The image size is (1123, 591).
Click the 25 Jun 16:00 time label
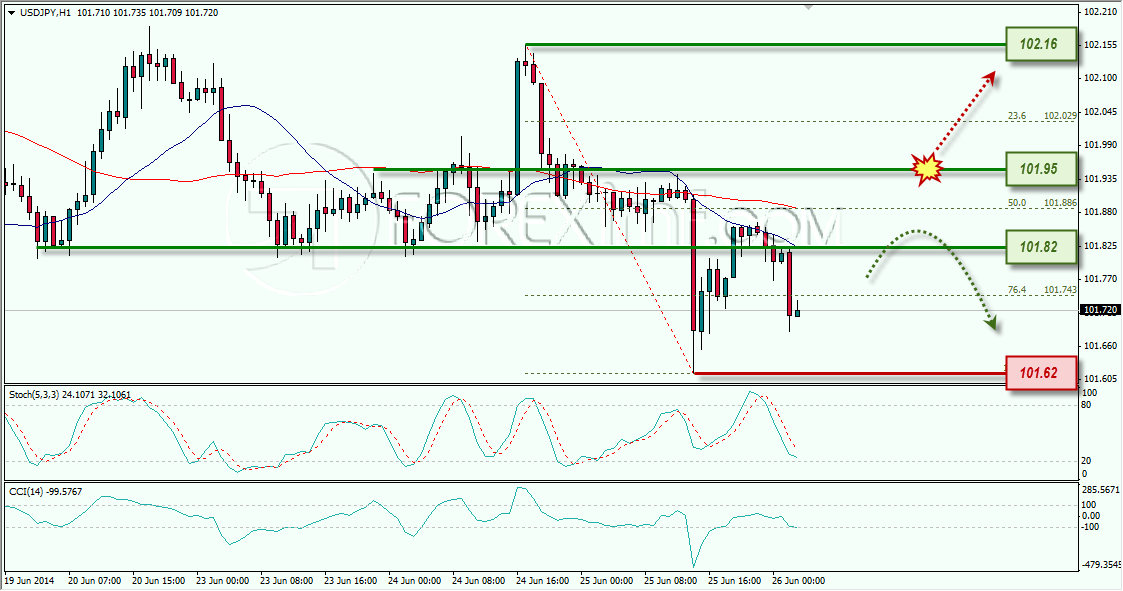pyautogui.click(x=735, y=580)
